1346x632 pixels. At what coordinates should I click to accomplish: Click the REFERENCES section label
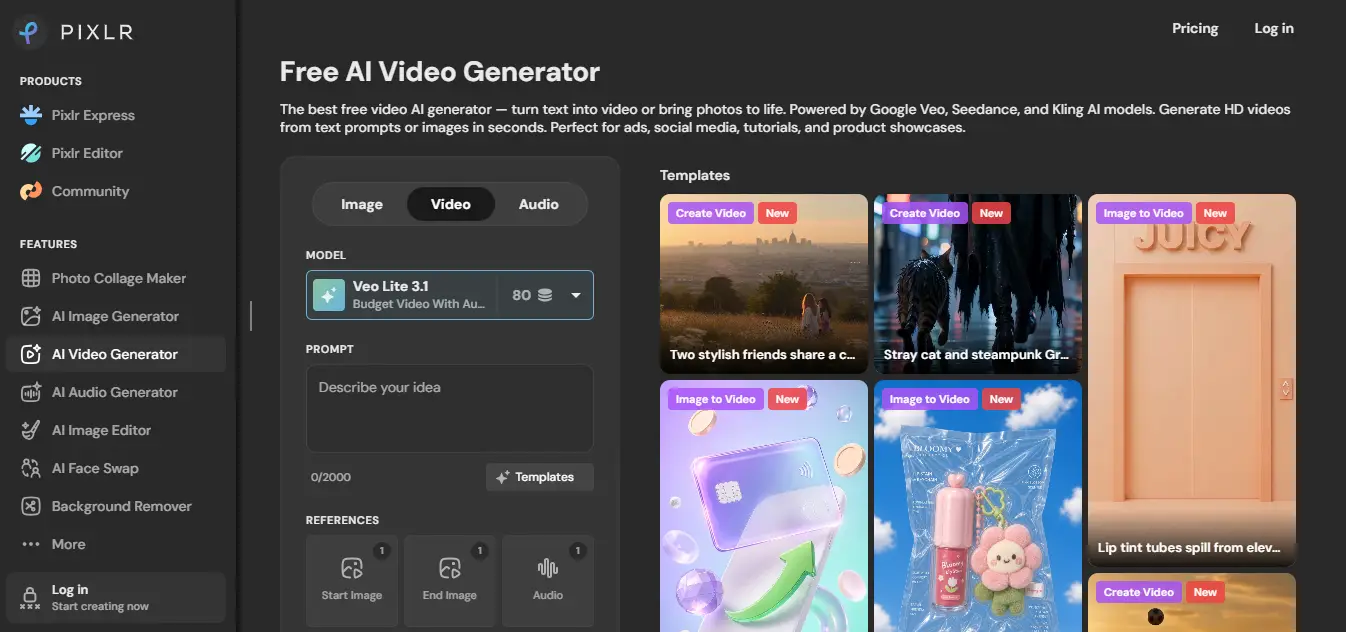pos(342,520)
